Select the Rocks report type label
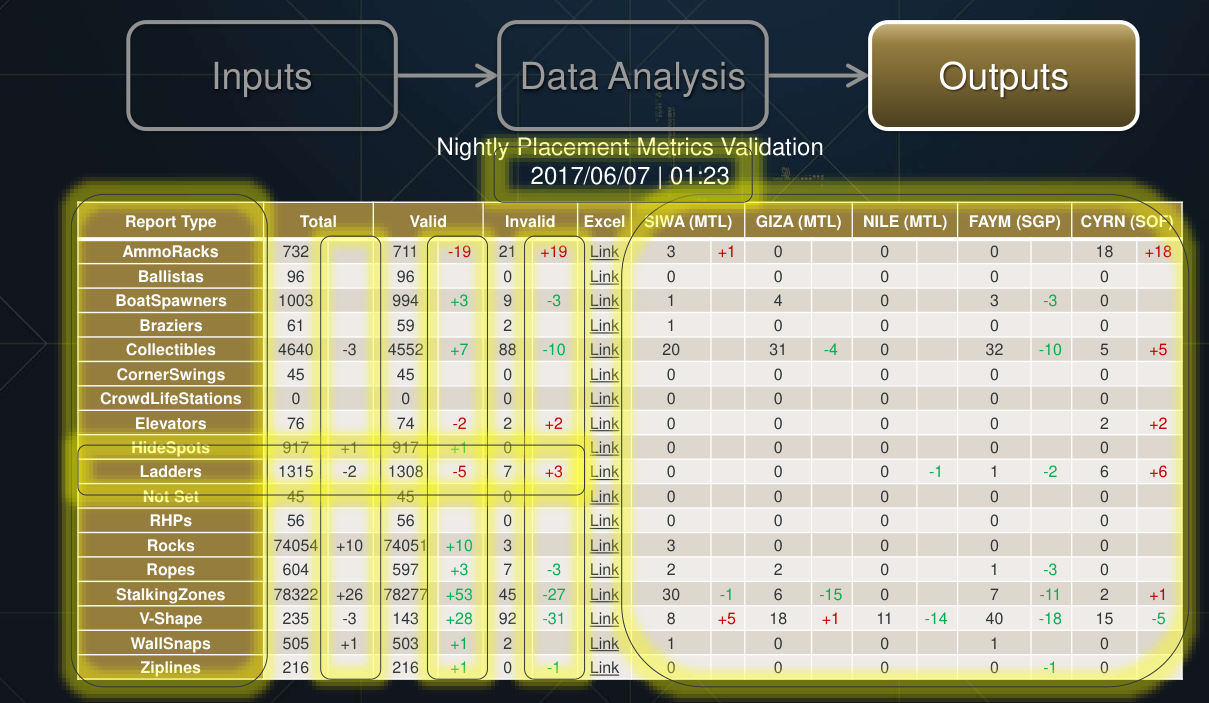1209x703 pixels. [x=171, y=546]
